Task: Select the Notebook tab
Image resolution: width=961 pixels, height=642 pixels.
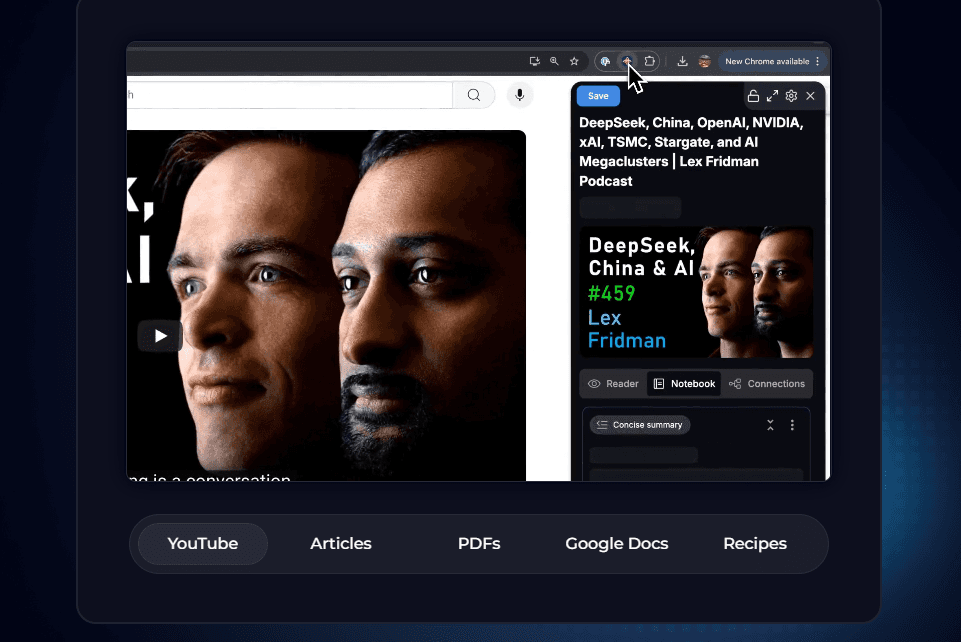Action: [x=684, y=384]
